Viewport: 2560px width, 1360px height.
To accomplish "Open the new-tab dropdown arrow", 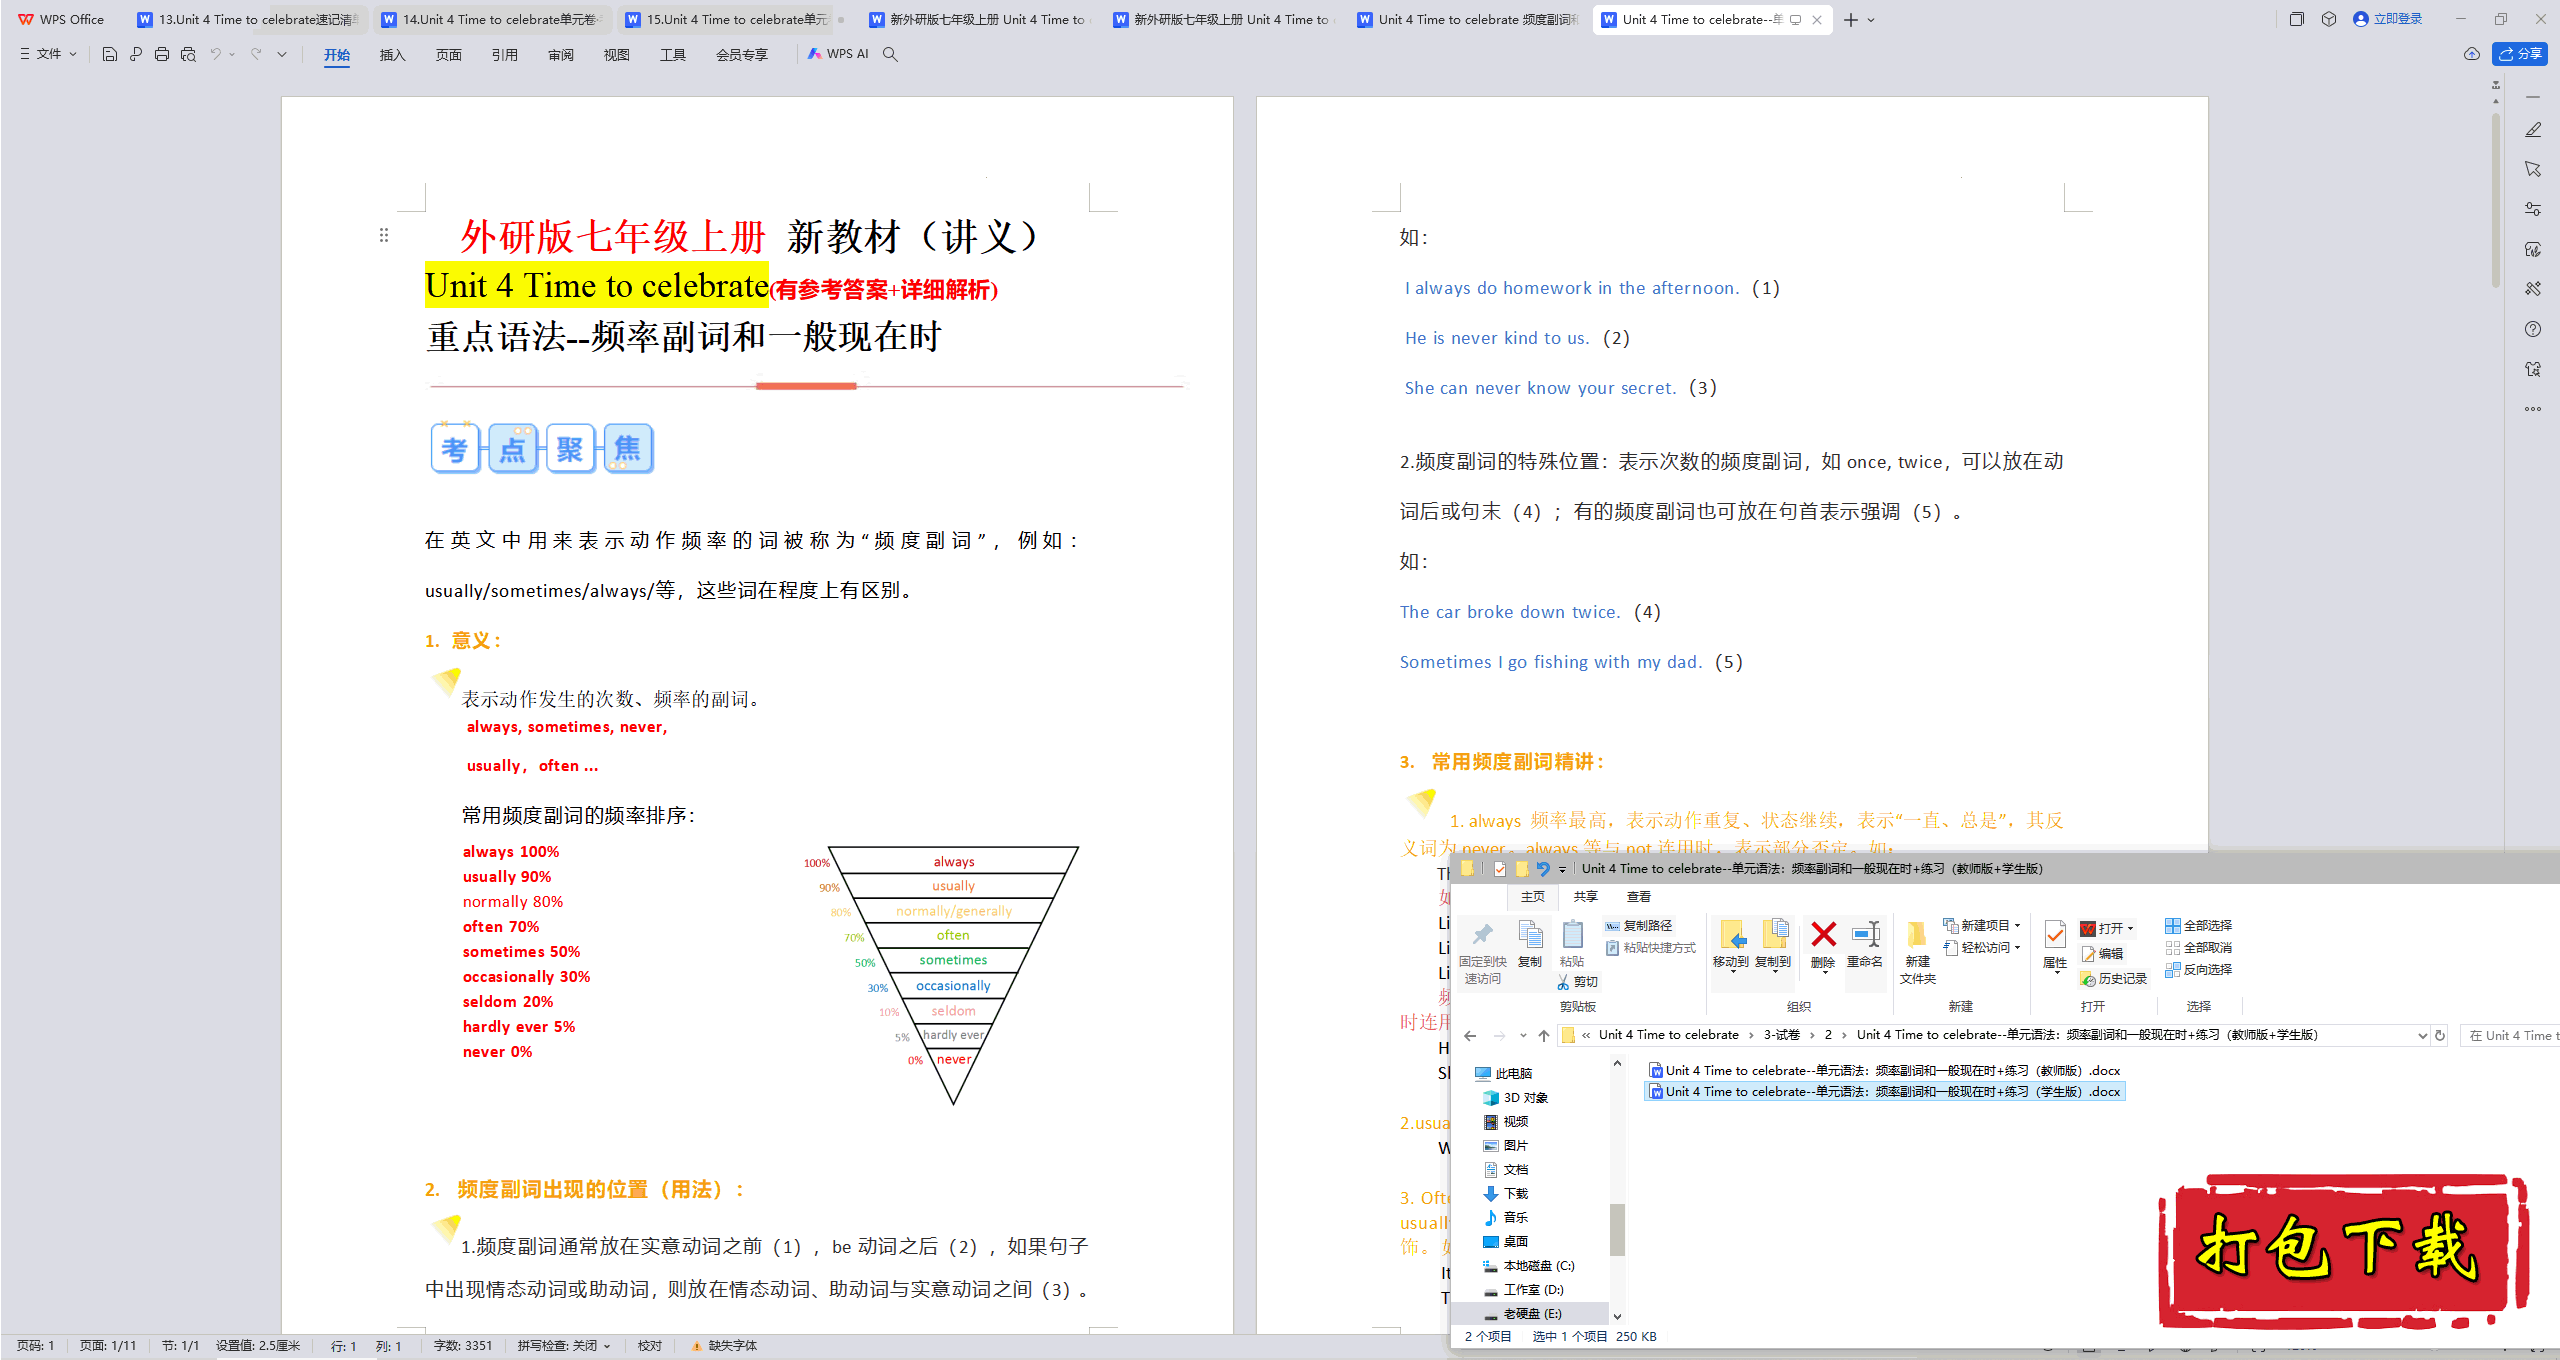I will [x=1871, y=19].
